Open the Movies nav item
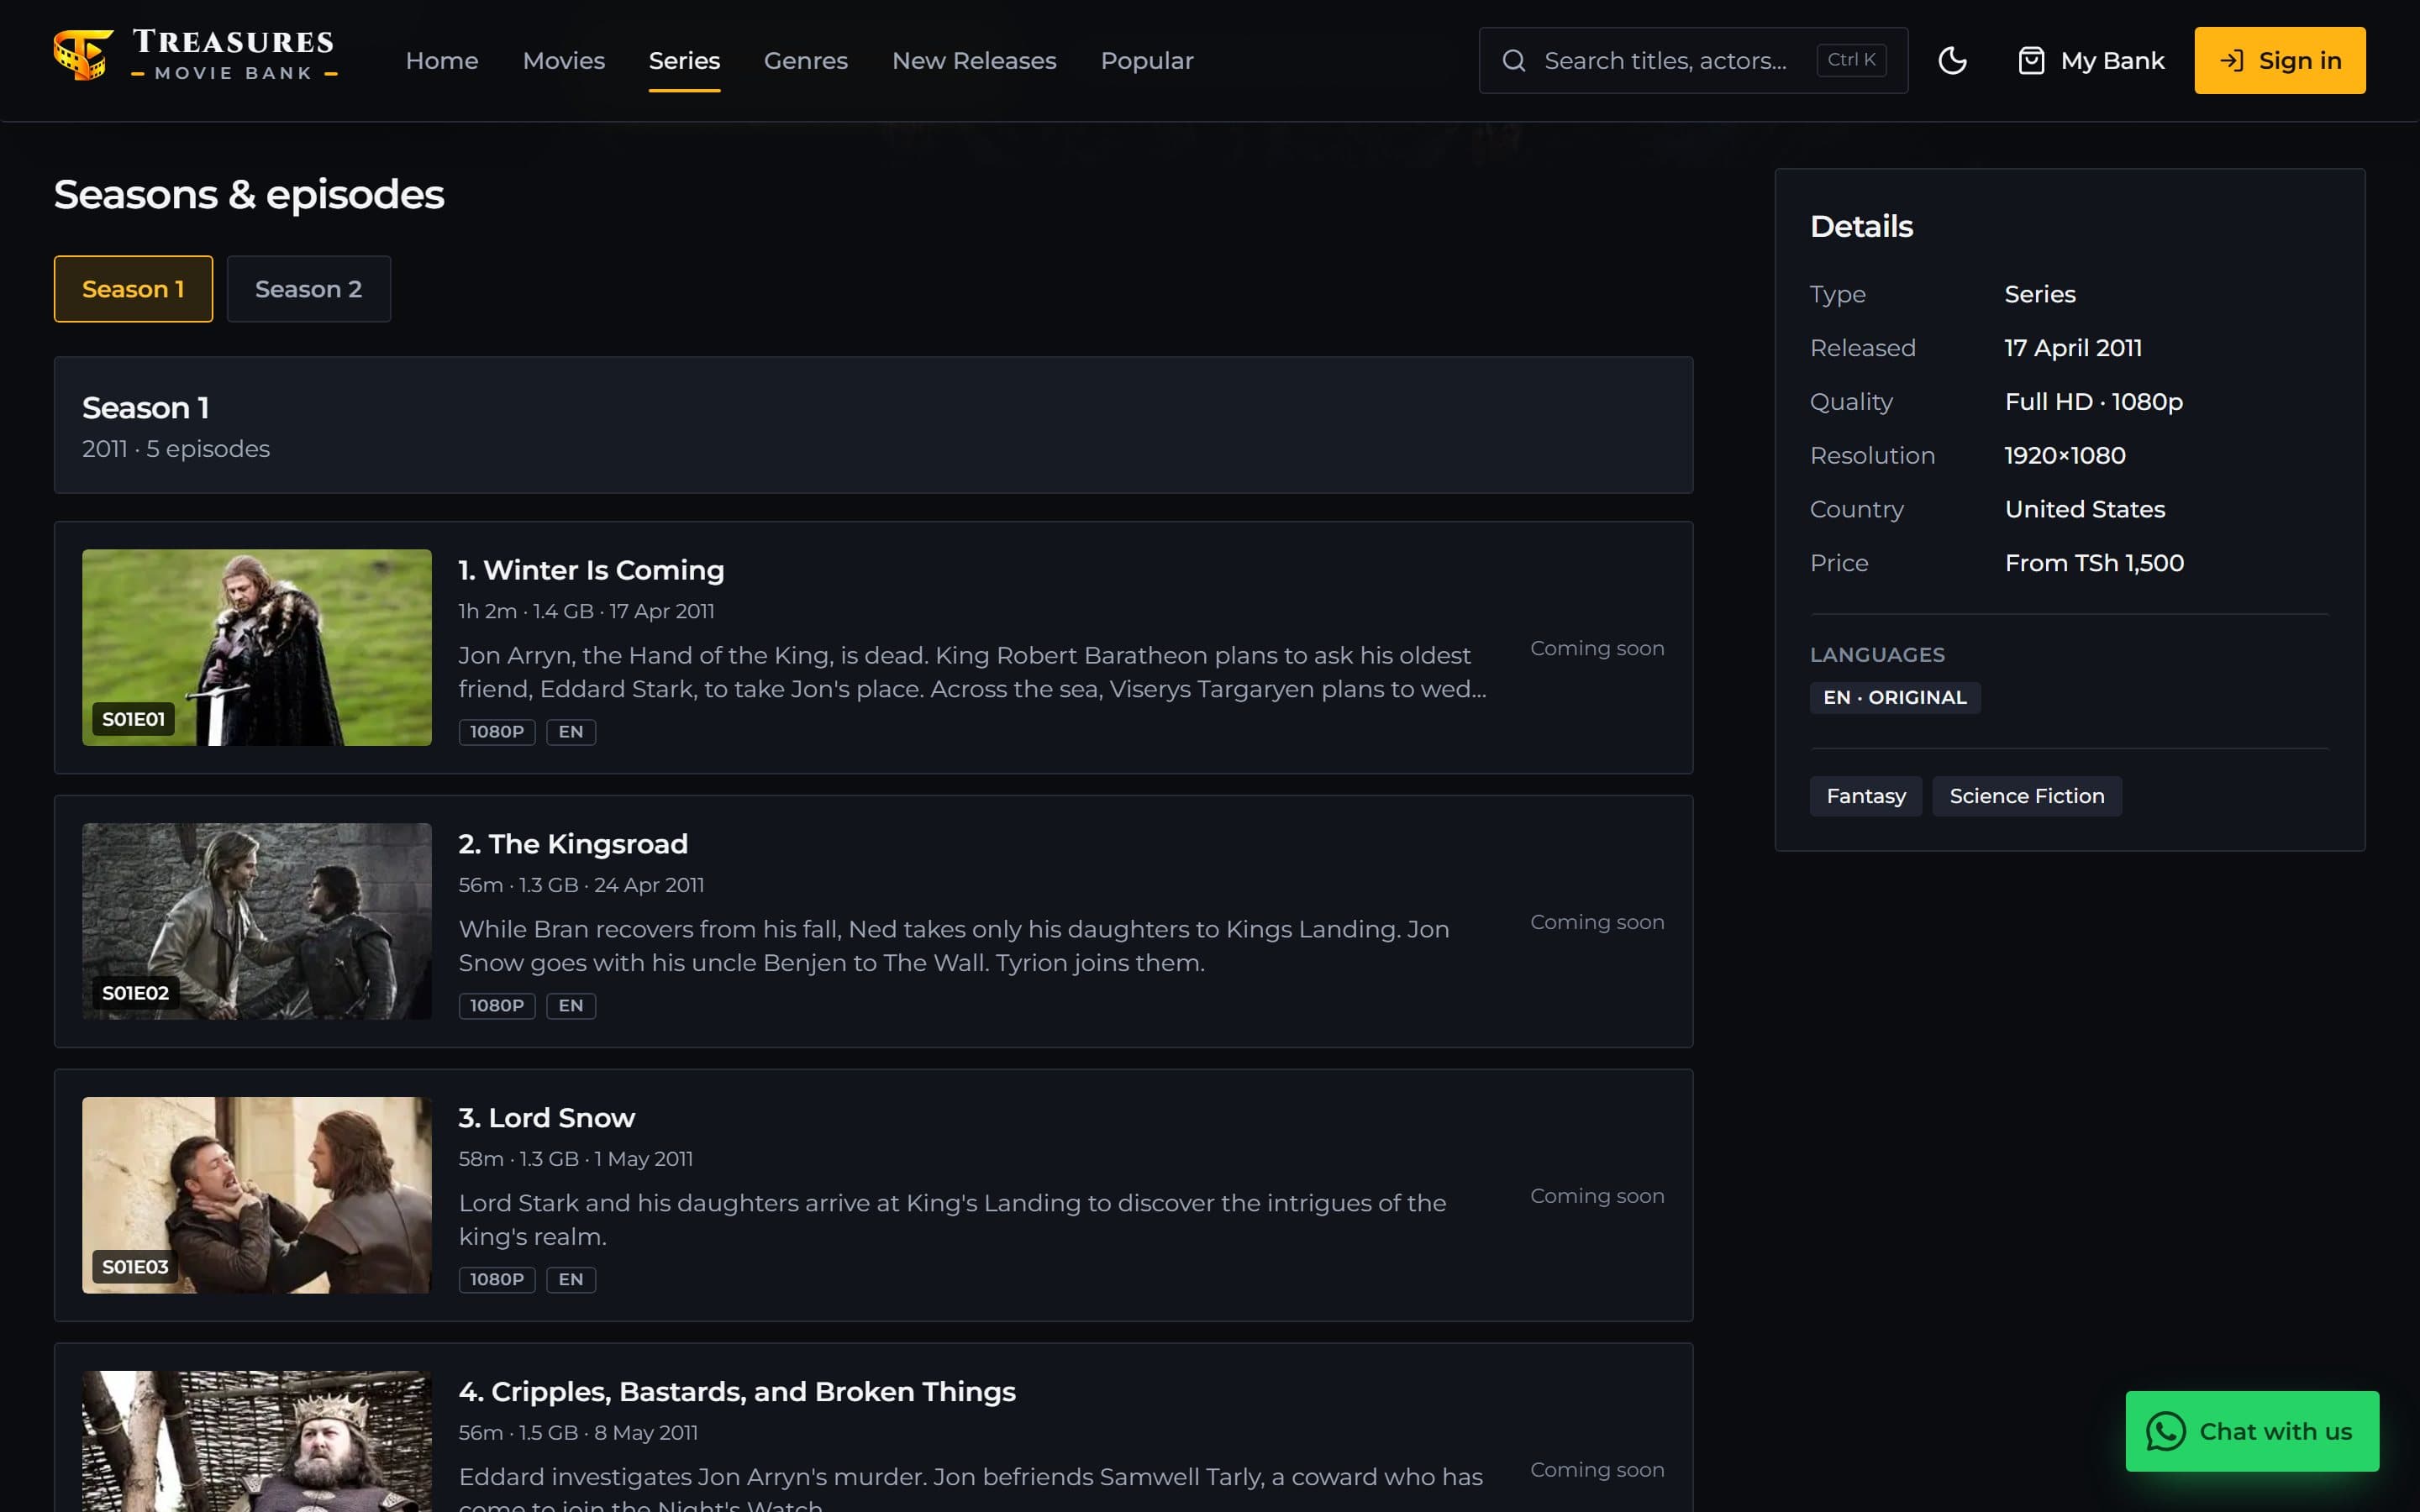Image resolution: width=2420 pixels, height=1512 pixels. 564,61
